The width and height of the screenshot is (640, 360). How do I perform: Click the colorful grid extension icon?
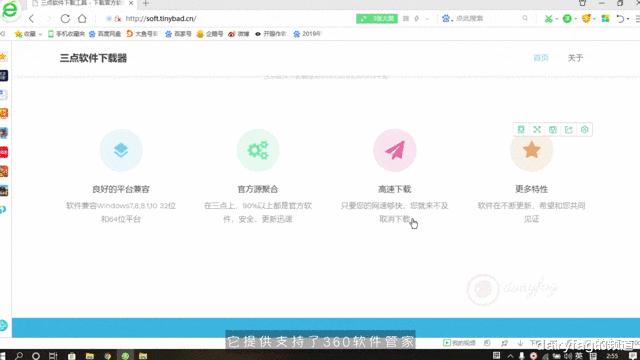605,18
